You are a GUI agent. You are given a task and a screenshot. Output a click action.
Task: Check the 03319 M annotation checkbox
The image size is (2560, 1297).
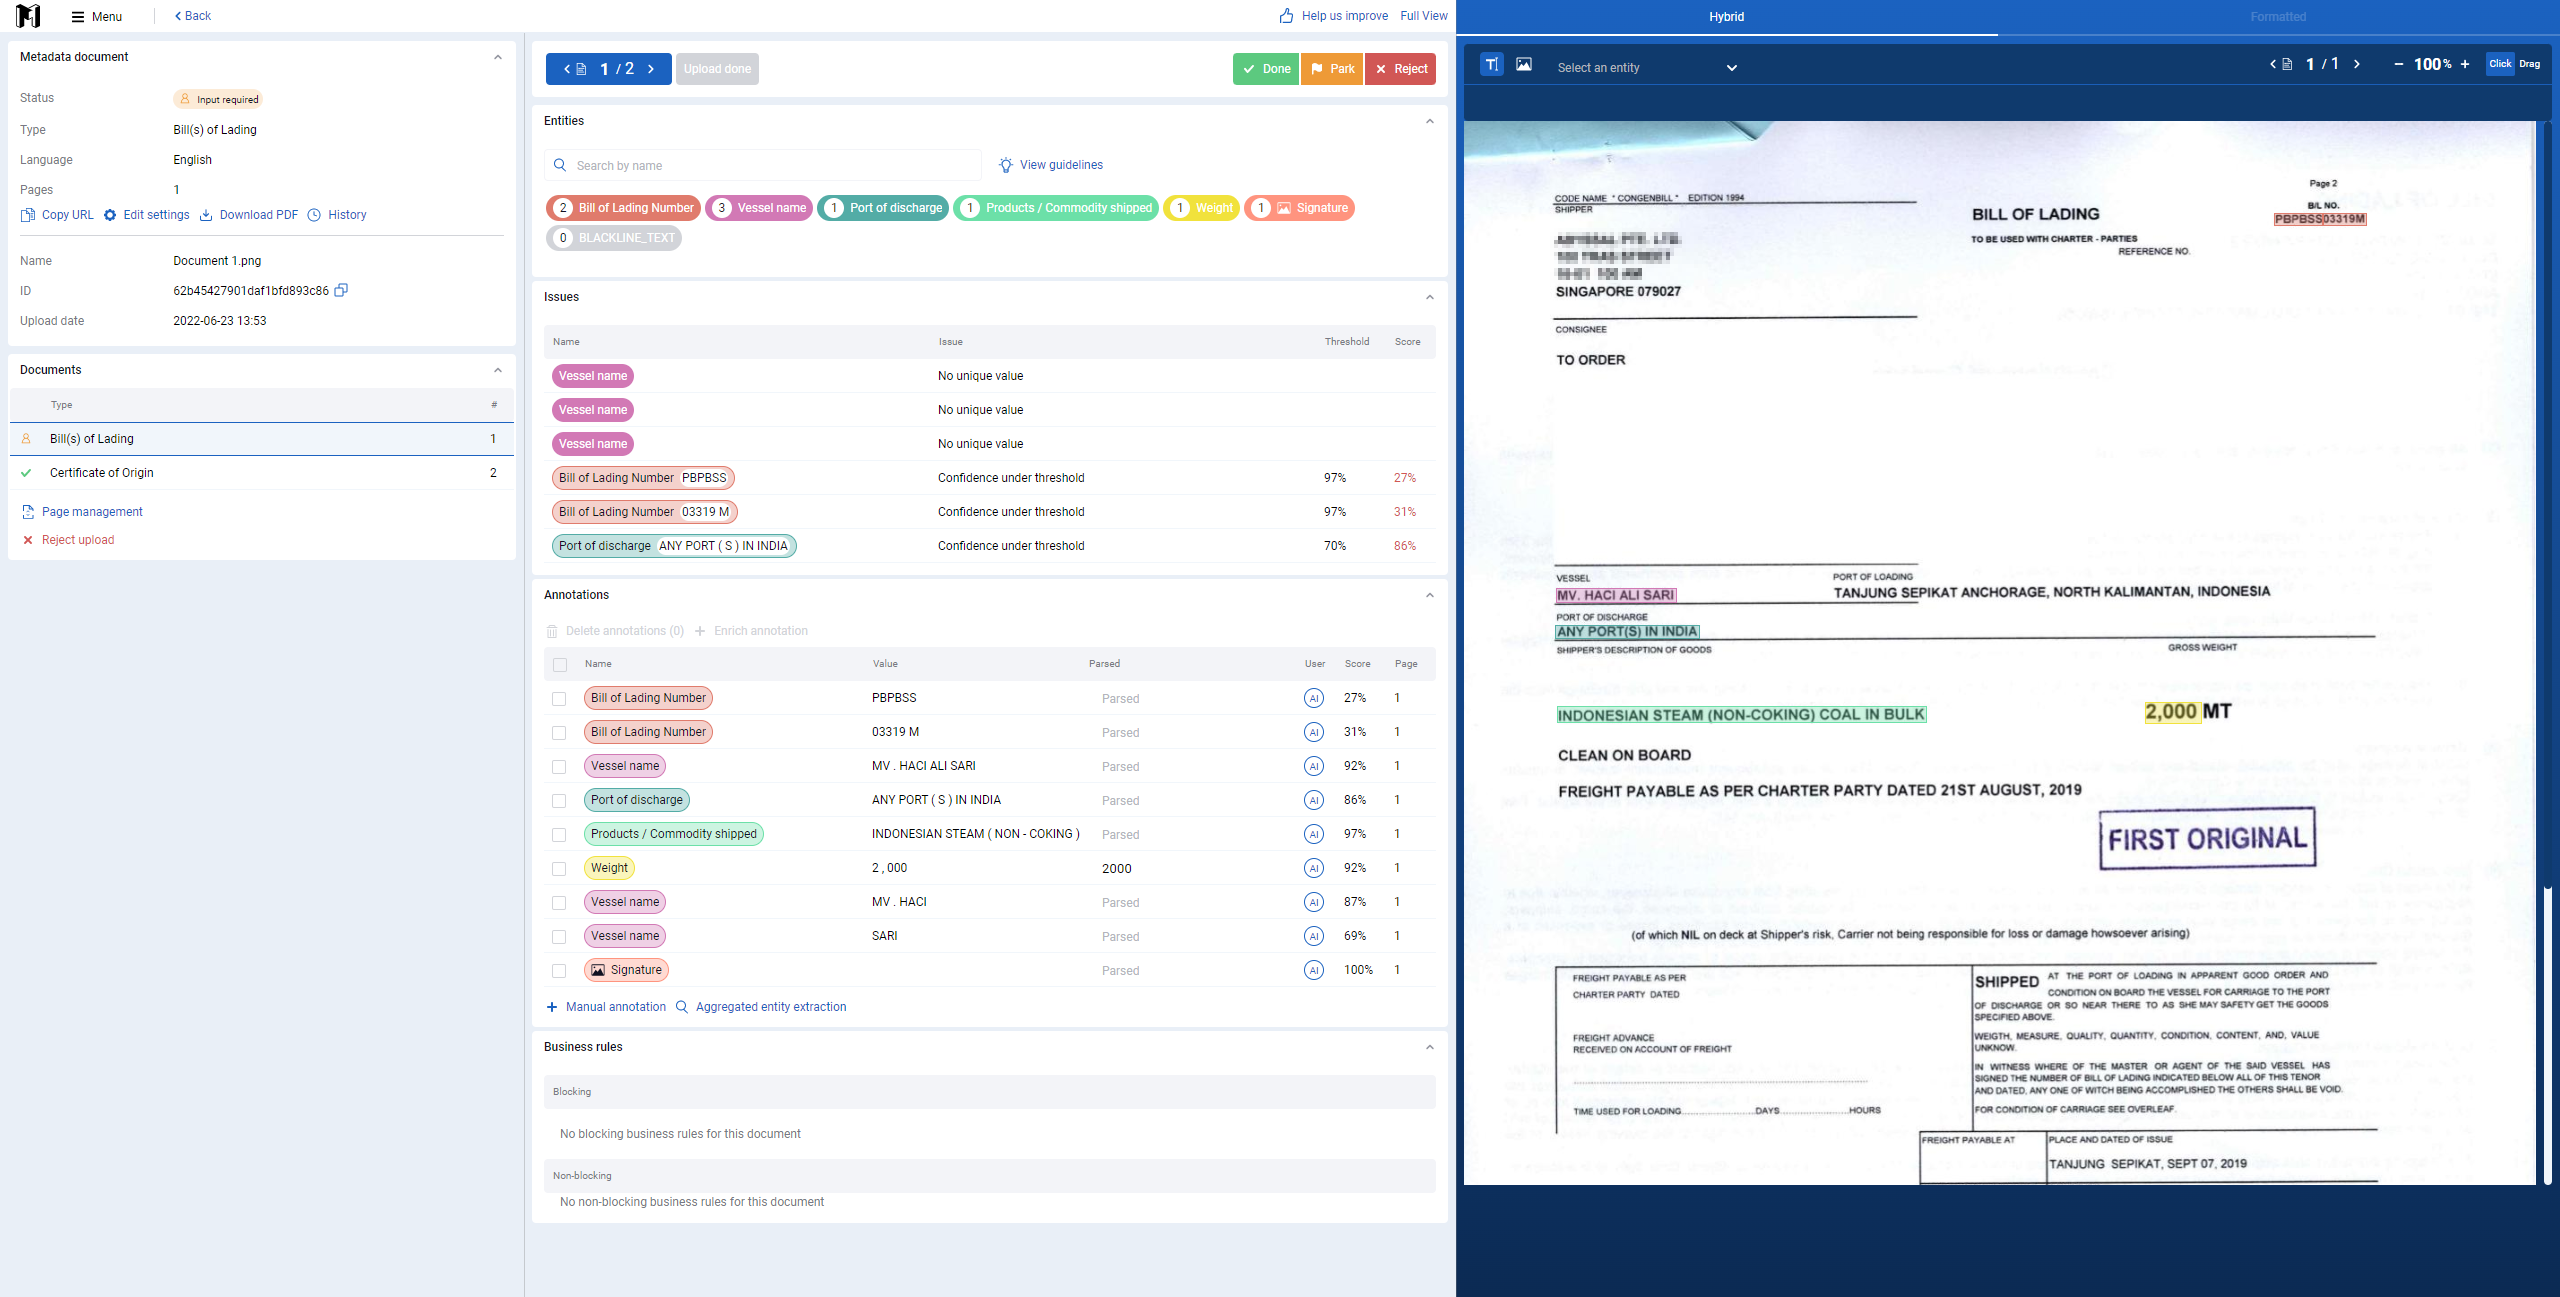[559, 733]
